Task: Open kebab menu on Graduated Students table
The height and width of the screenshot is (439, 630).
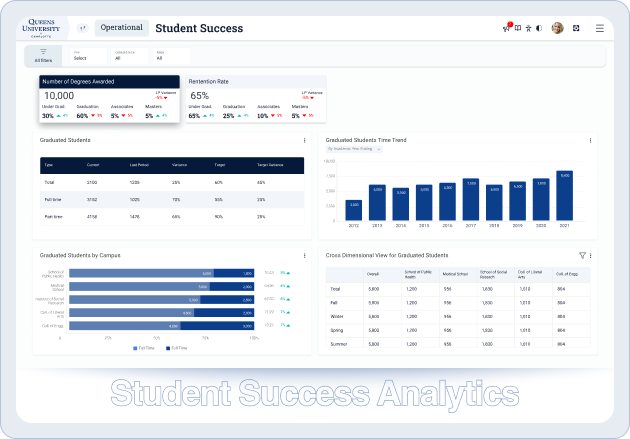Action: coord(305,141)
